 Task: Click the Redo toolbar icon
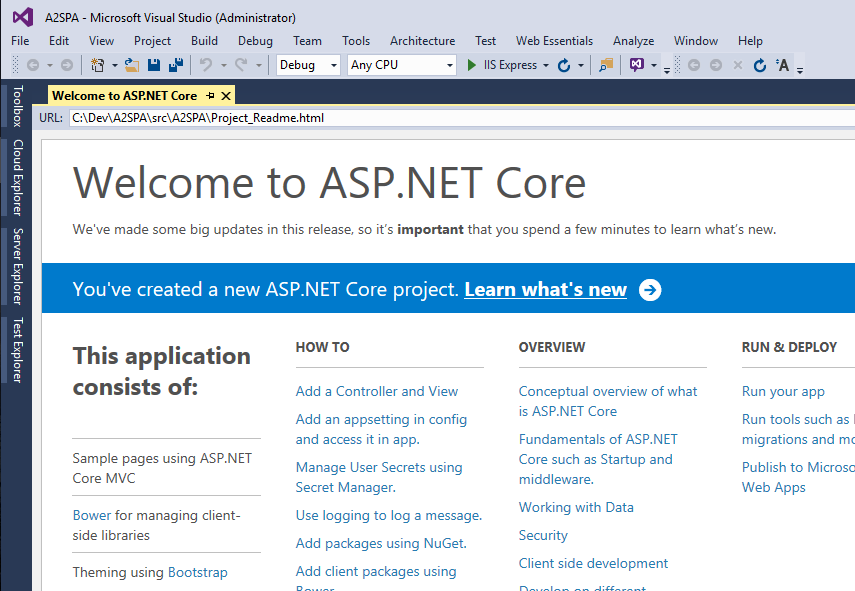241,65
